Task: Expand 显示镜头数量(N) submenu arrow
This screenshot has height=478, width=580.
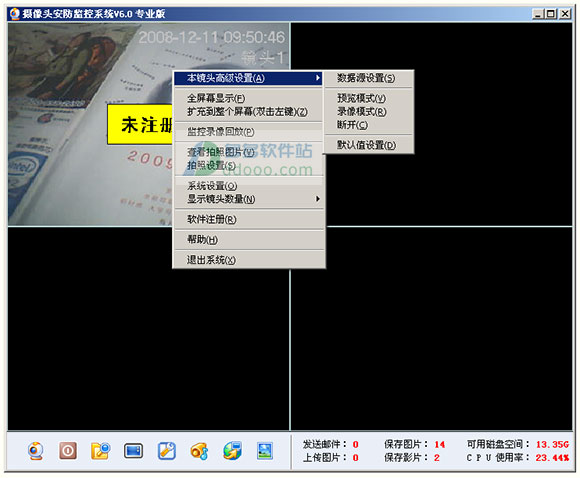Action: [x=317, y=199]
